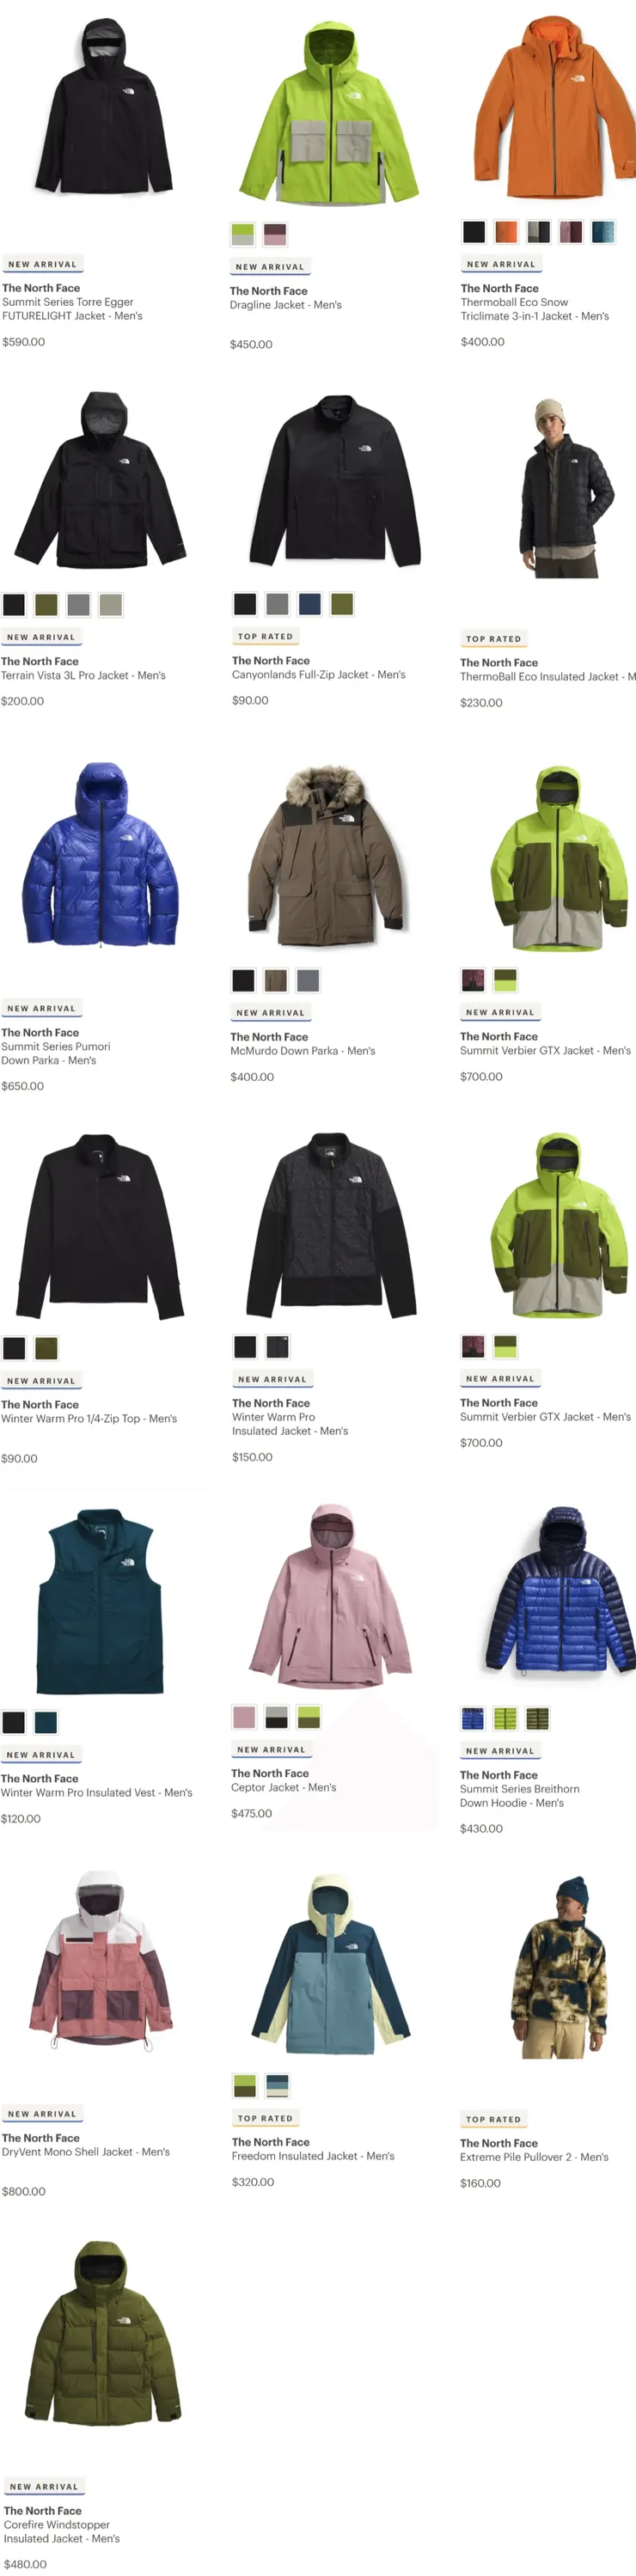
Task: Pick the teal swatch on Thermoball Eco Snow Triclimate
Action: click(603, 232)
